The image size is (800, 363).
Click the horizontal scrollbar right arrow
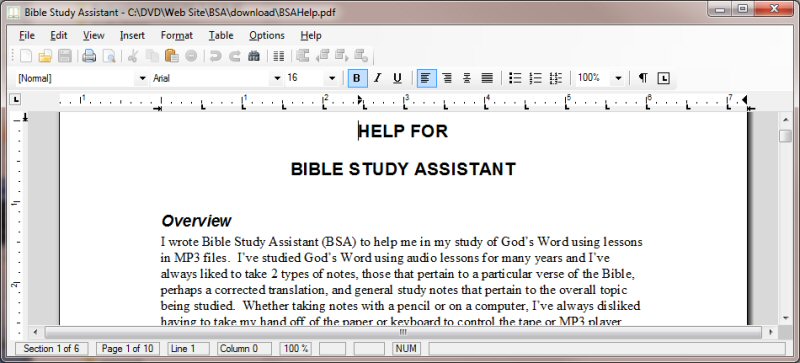(x=770, y=332)
